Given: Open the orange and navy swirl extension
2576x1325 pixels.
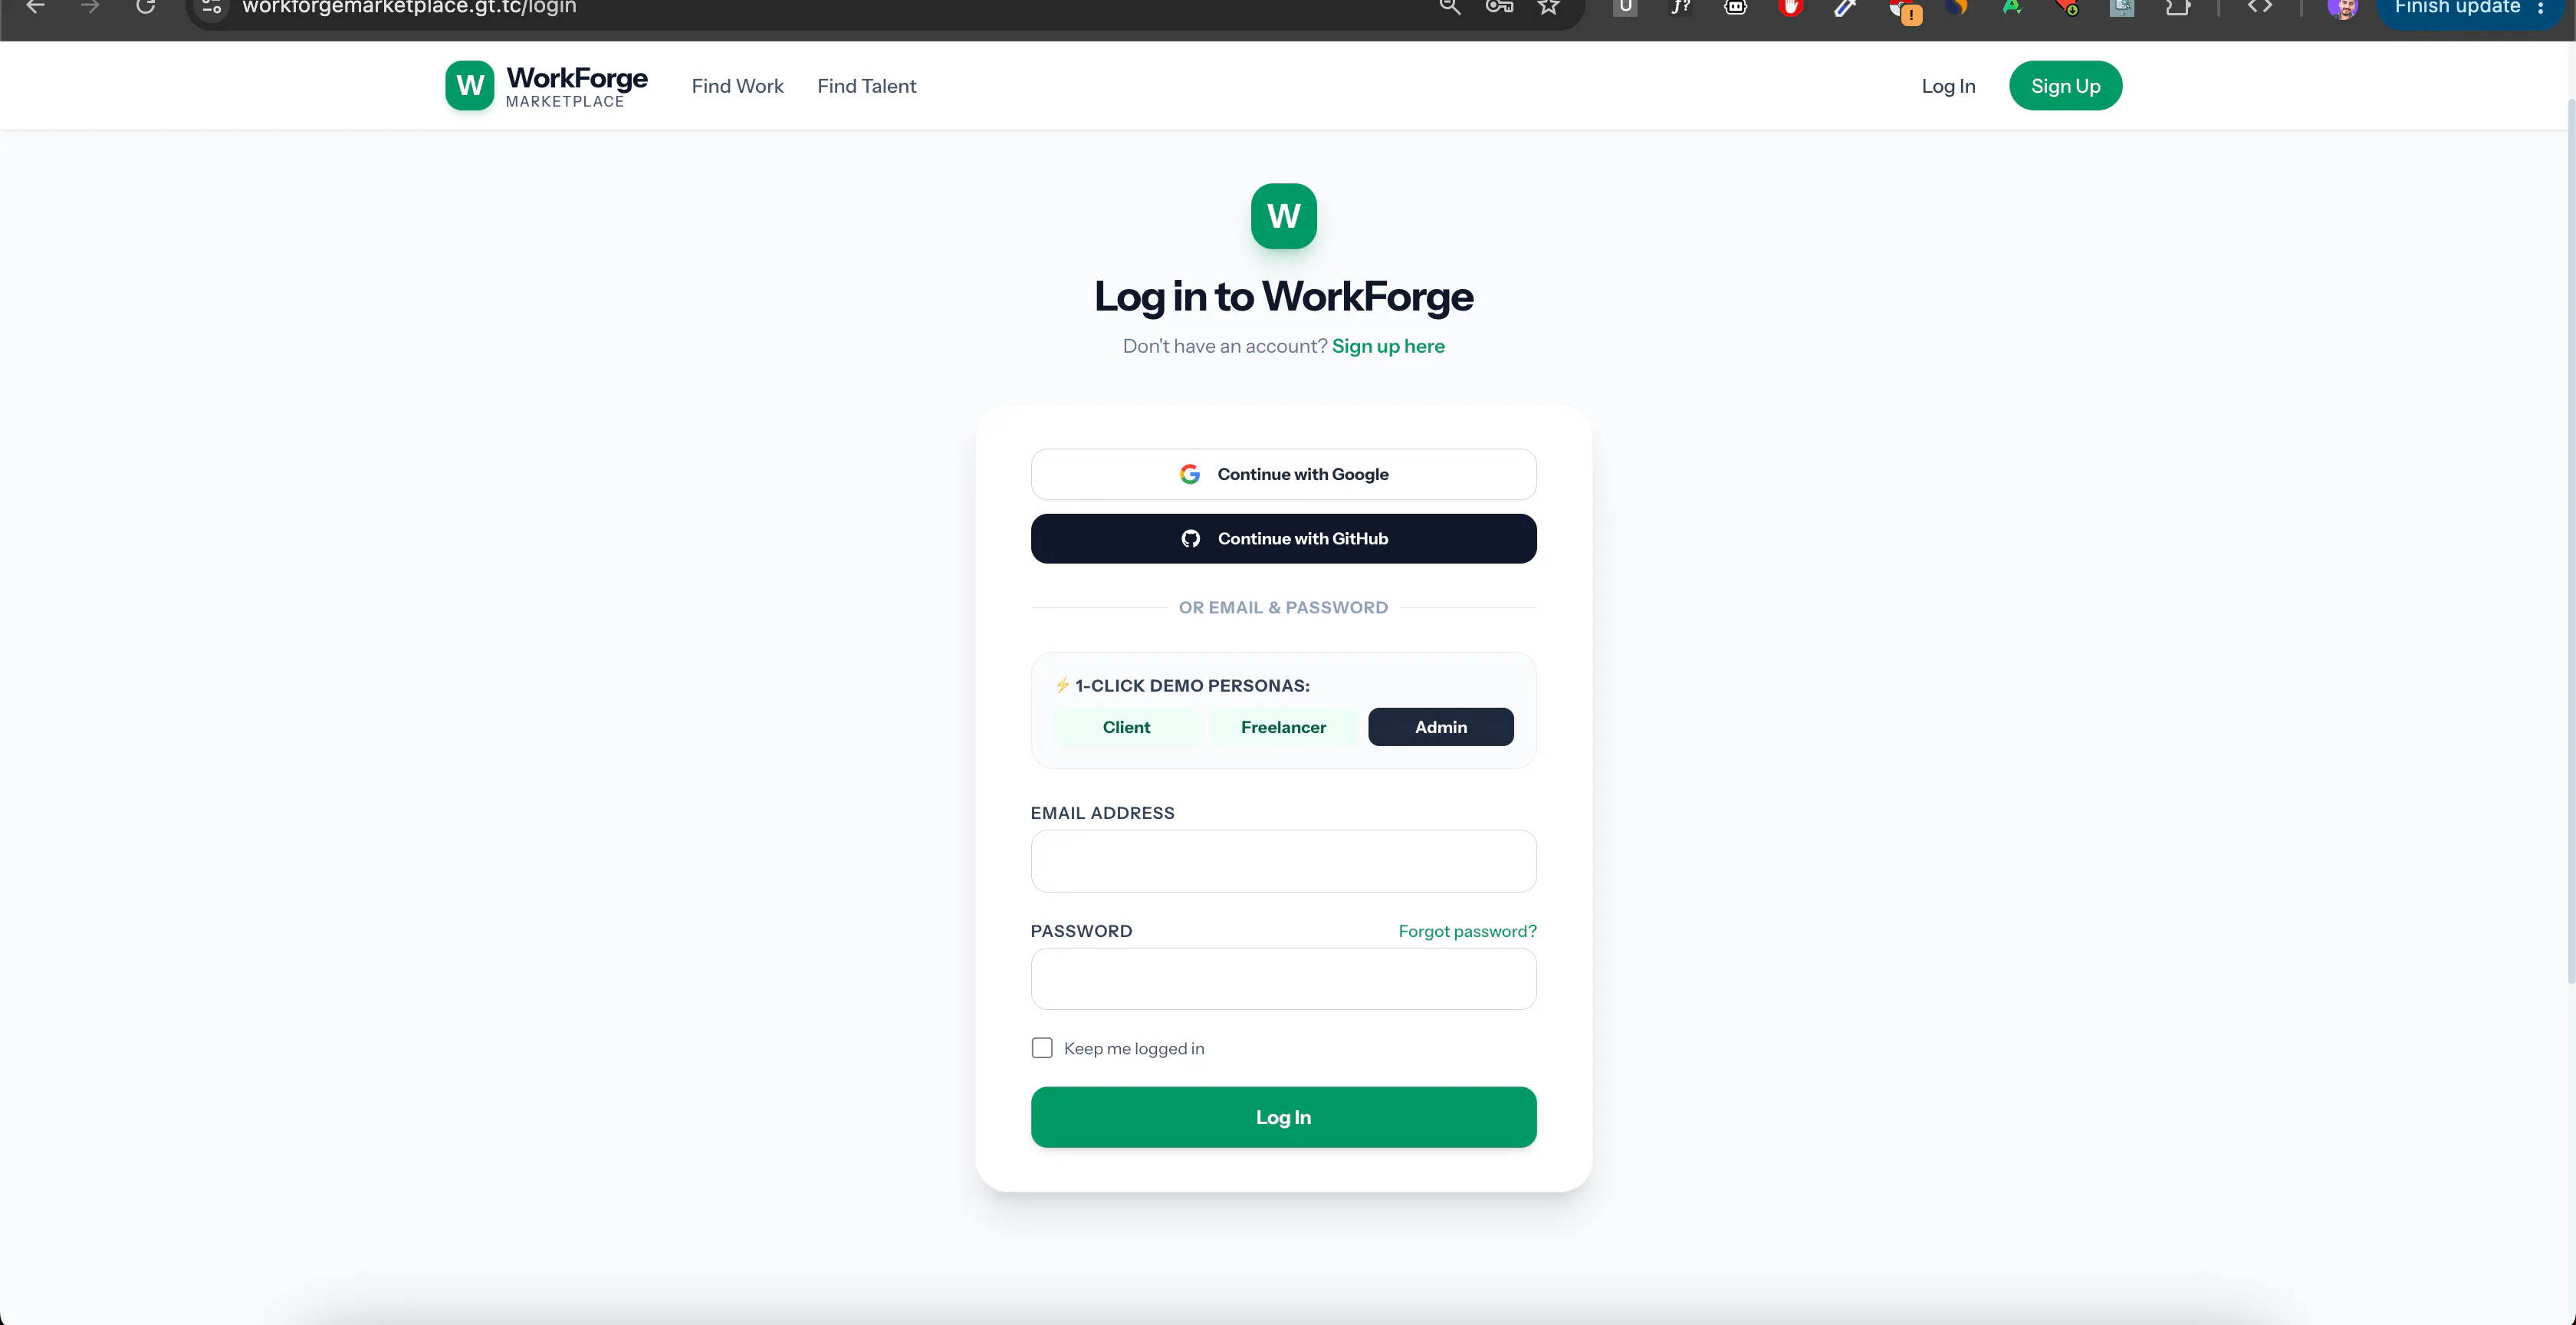Looking at the screenshot, I should click(1957, 7).
